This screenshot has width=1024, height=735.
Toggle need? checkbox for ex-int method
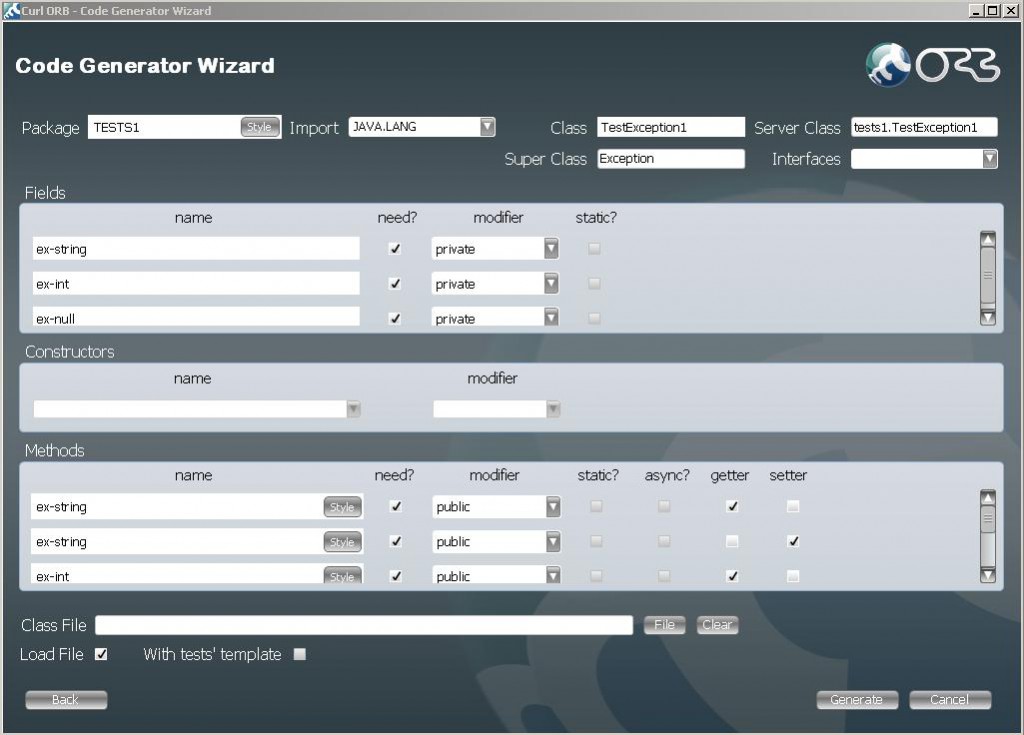pos(396,576)
